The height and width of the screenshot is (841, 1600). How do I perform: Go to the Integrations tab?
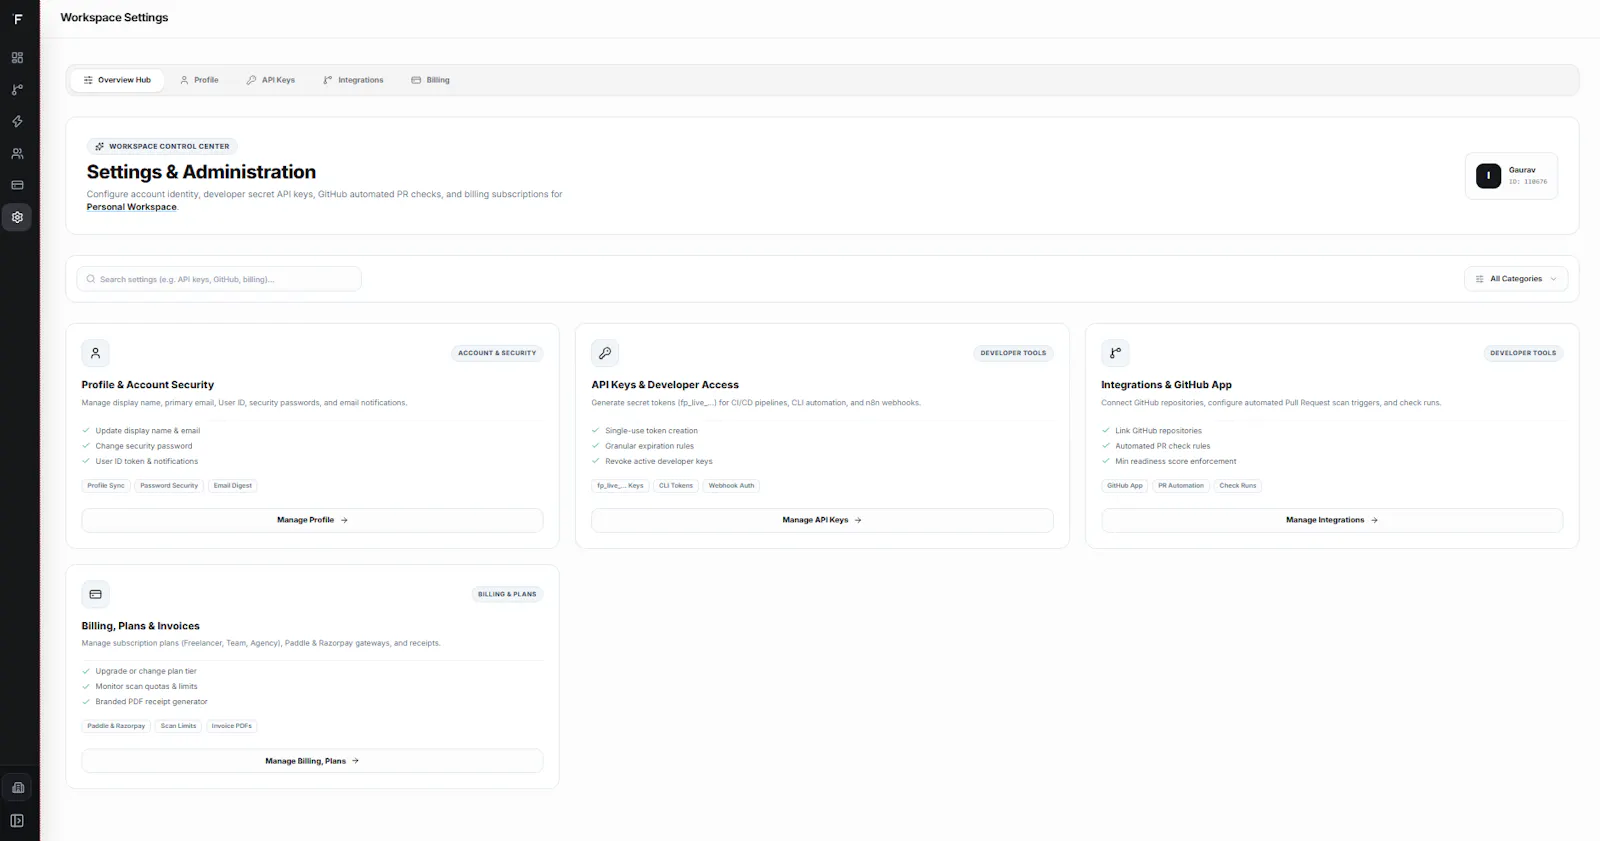pyautogui.click(x=353, y=80)
